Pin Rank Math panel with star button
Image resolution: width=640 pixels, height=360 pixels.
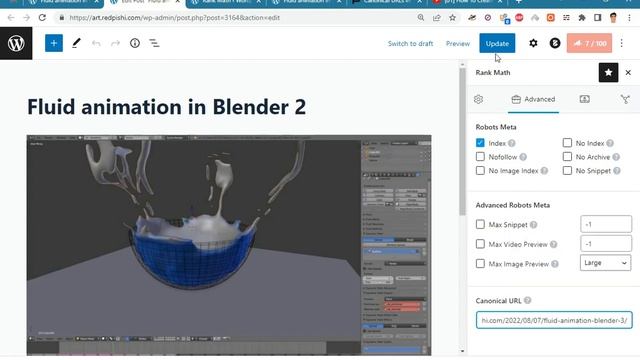pyautogui.click(x=608, y=73)
